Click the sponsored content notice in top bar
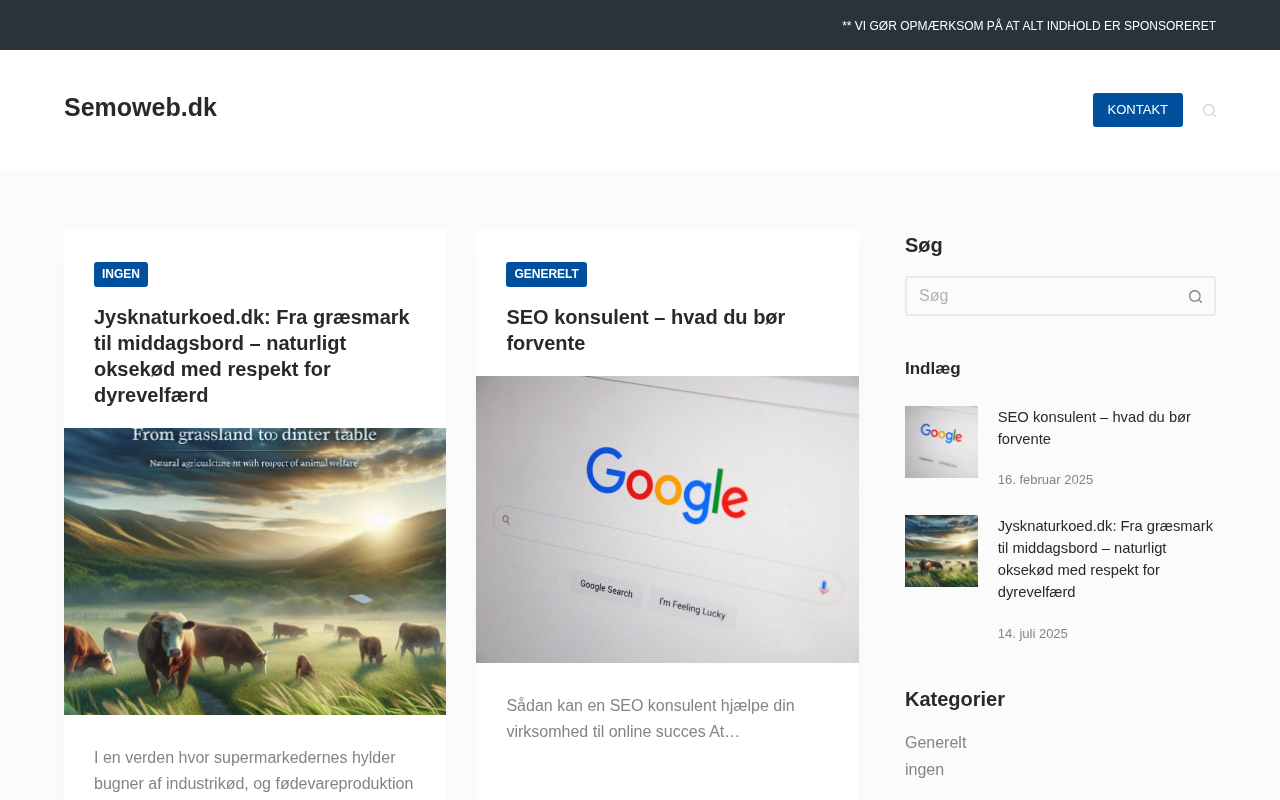 [1029, 26]
